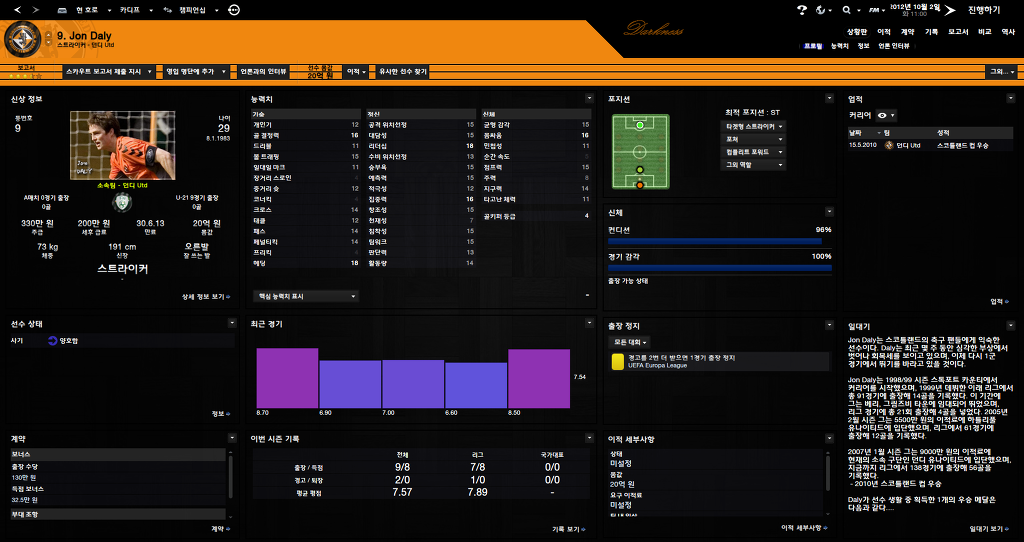Viewport: 1024px width, 542px height.
Task: Open the 이적 세부사항 link at panel bottom
Action: (x=805, y=528)
